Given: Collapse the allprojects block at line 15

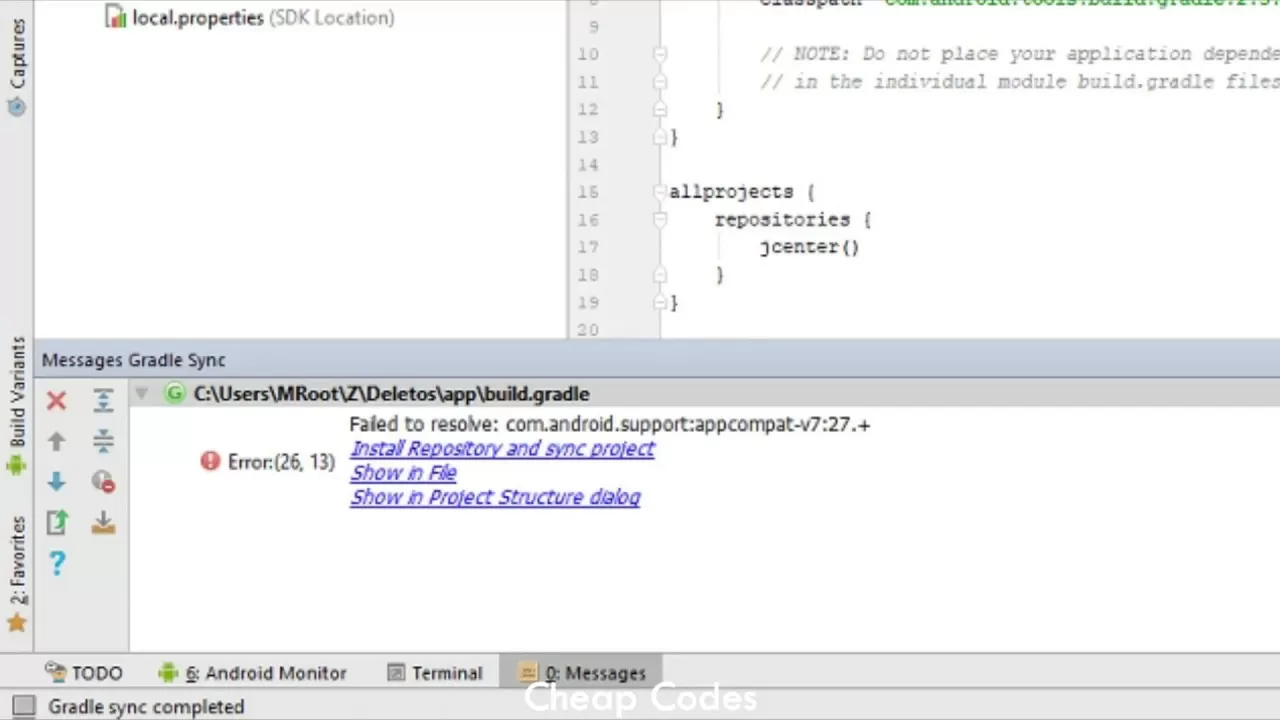Looking at the screenshot, I should 660,191.
